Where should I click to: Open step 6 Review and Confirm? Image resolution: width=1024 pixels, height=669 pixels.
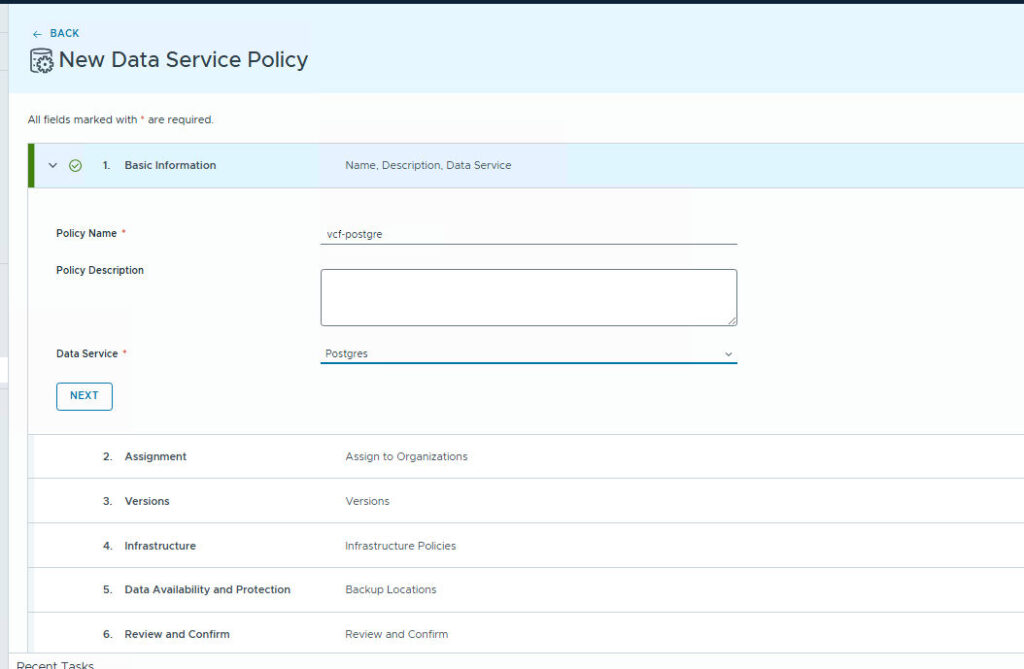pyautogui.click(x=177, y=634)
